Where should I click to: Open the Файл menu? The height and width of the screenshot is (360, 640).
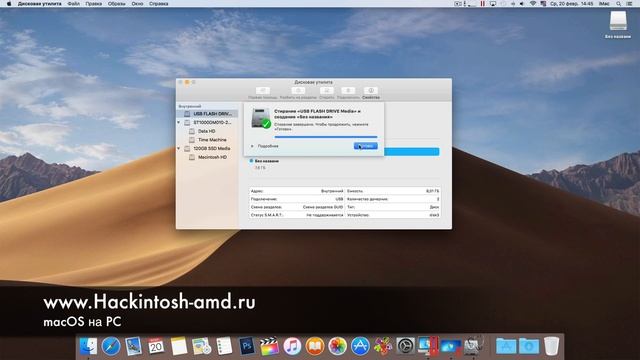point(73,4)
